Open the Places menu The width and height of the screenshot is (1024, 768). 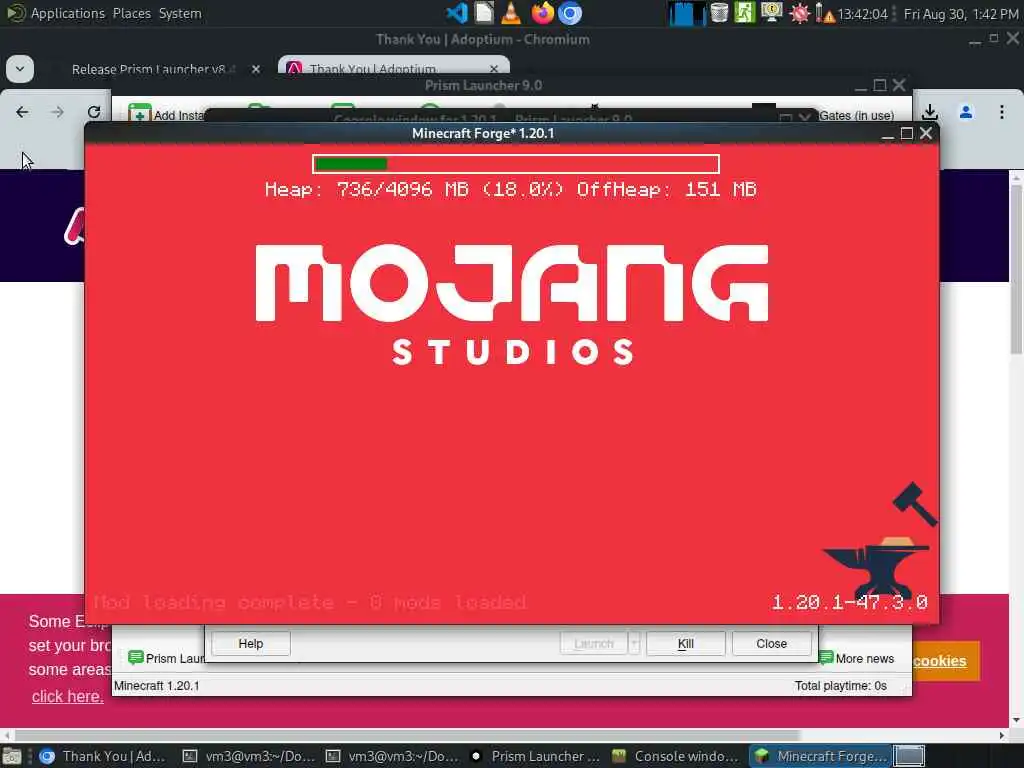(131, 13)
